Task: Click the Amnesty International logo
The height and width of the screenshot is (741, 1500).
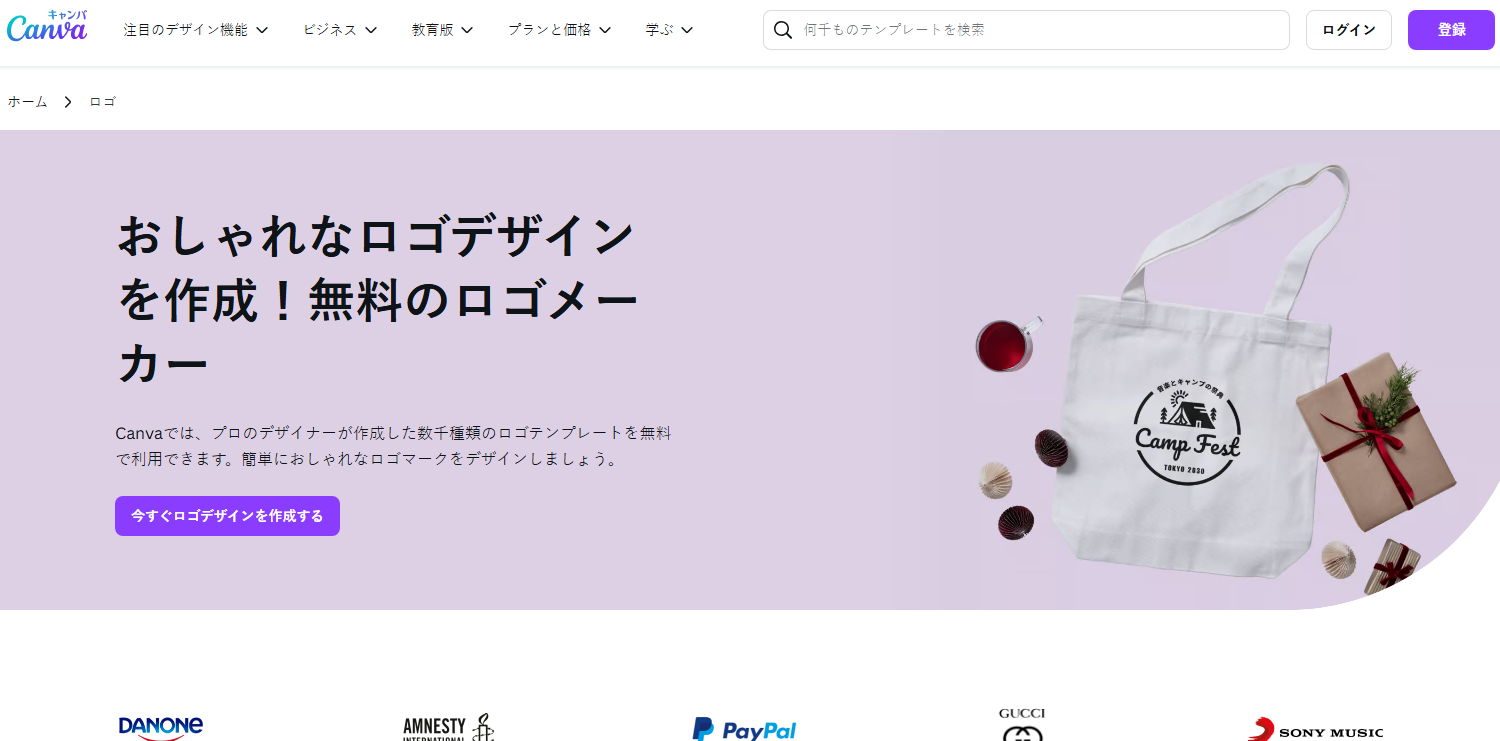Action: [448, 727]
